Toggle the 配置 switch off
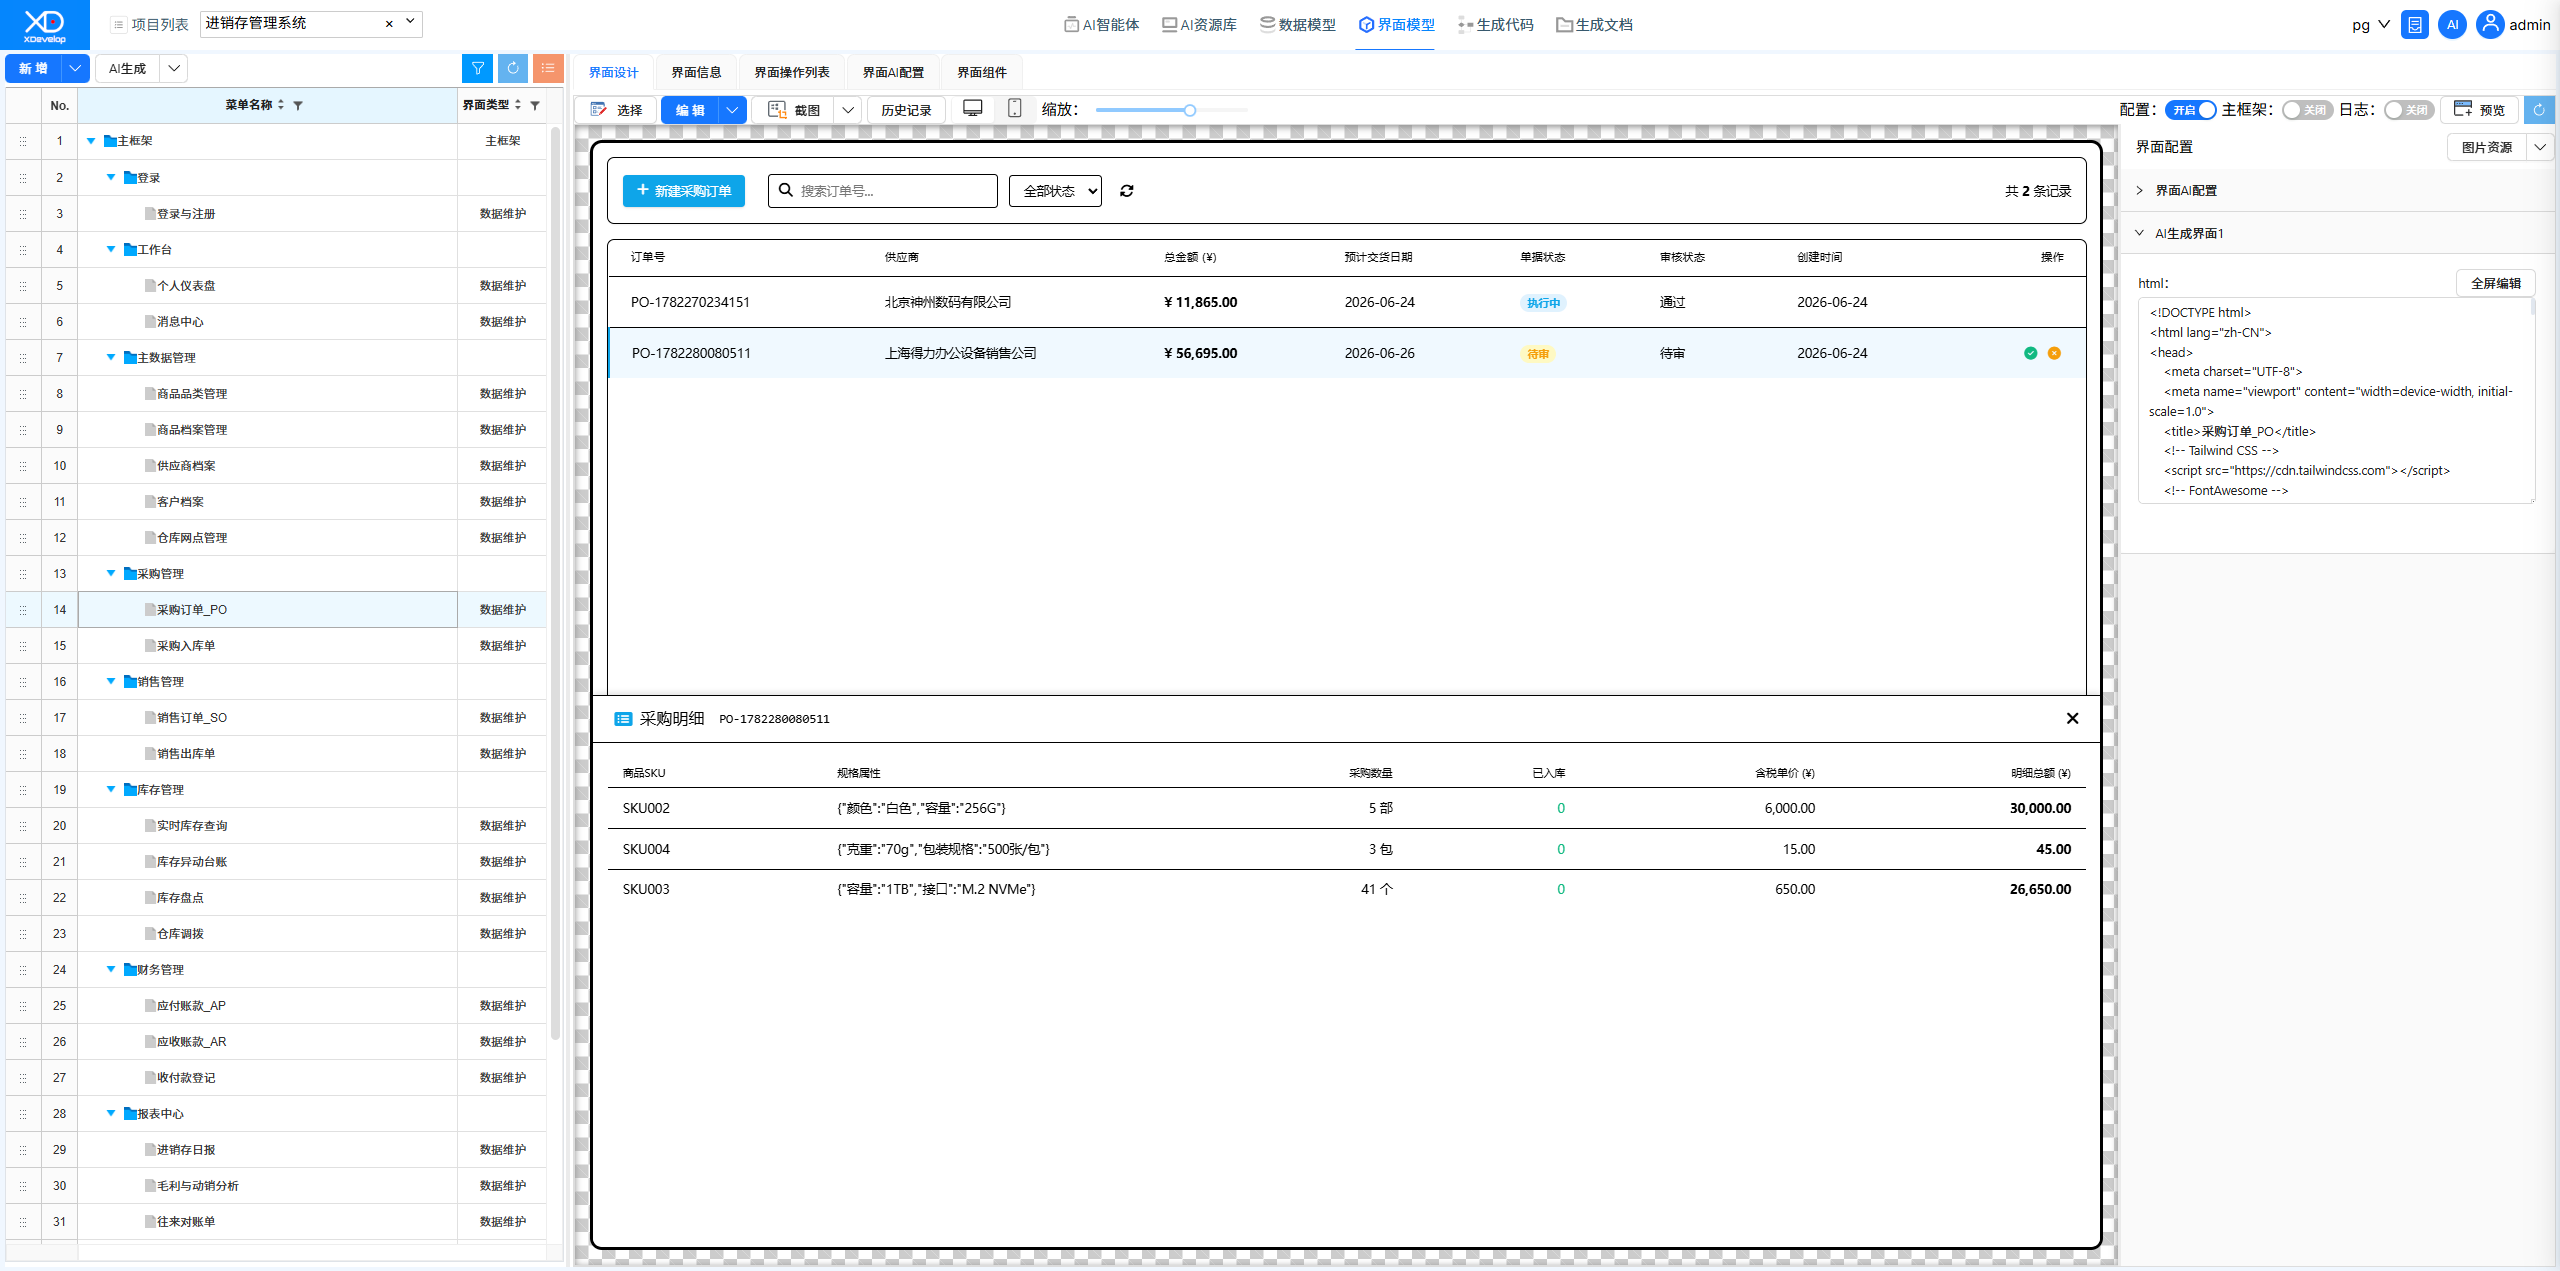The width and height of the screenshot is (2560, 1271). point(2190,110)
